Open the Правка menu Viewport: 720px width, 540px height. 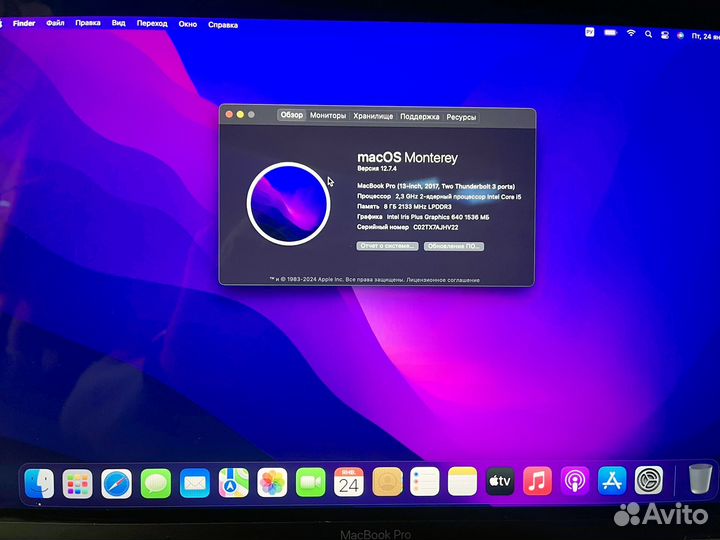(88, 23)
